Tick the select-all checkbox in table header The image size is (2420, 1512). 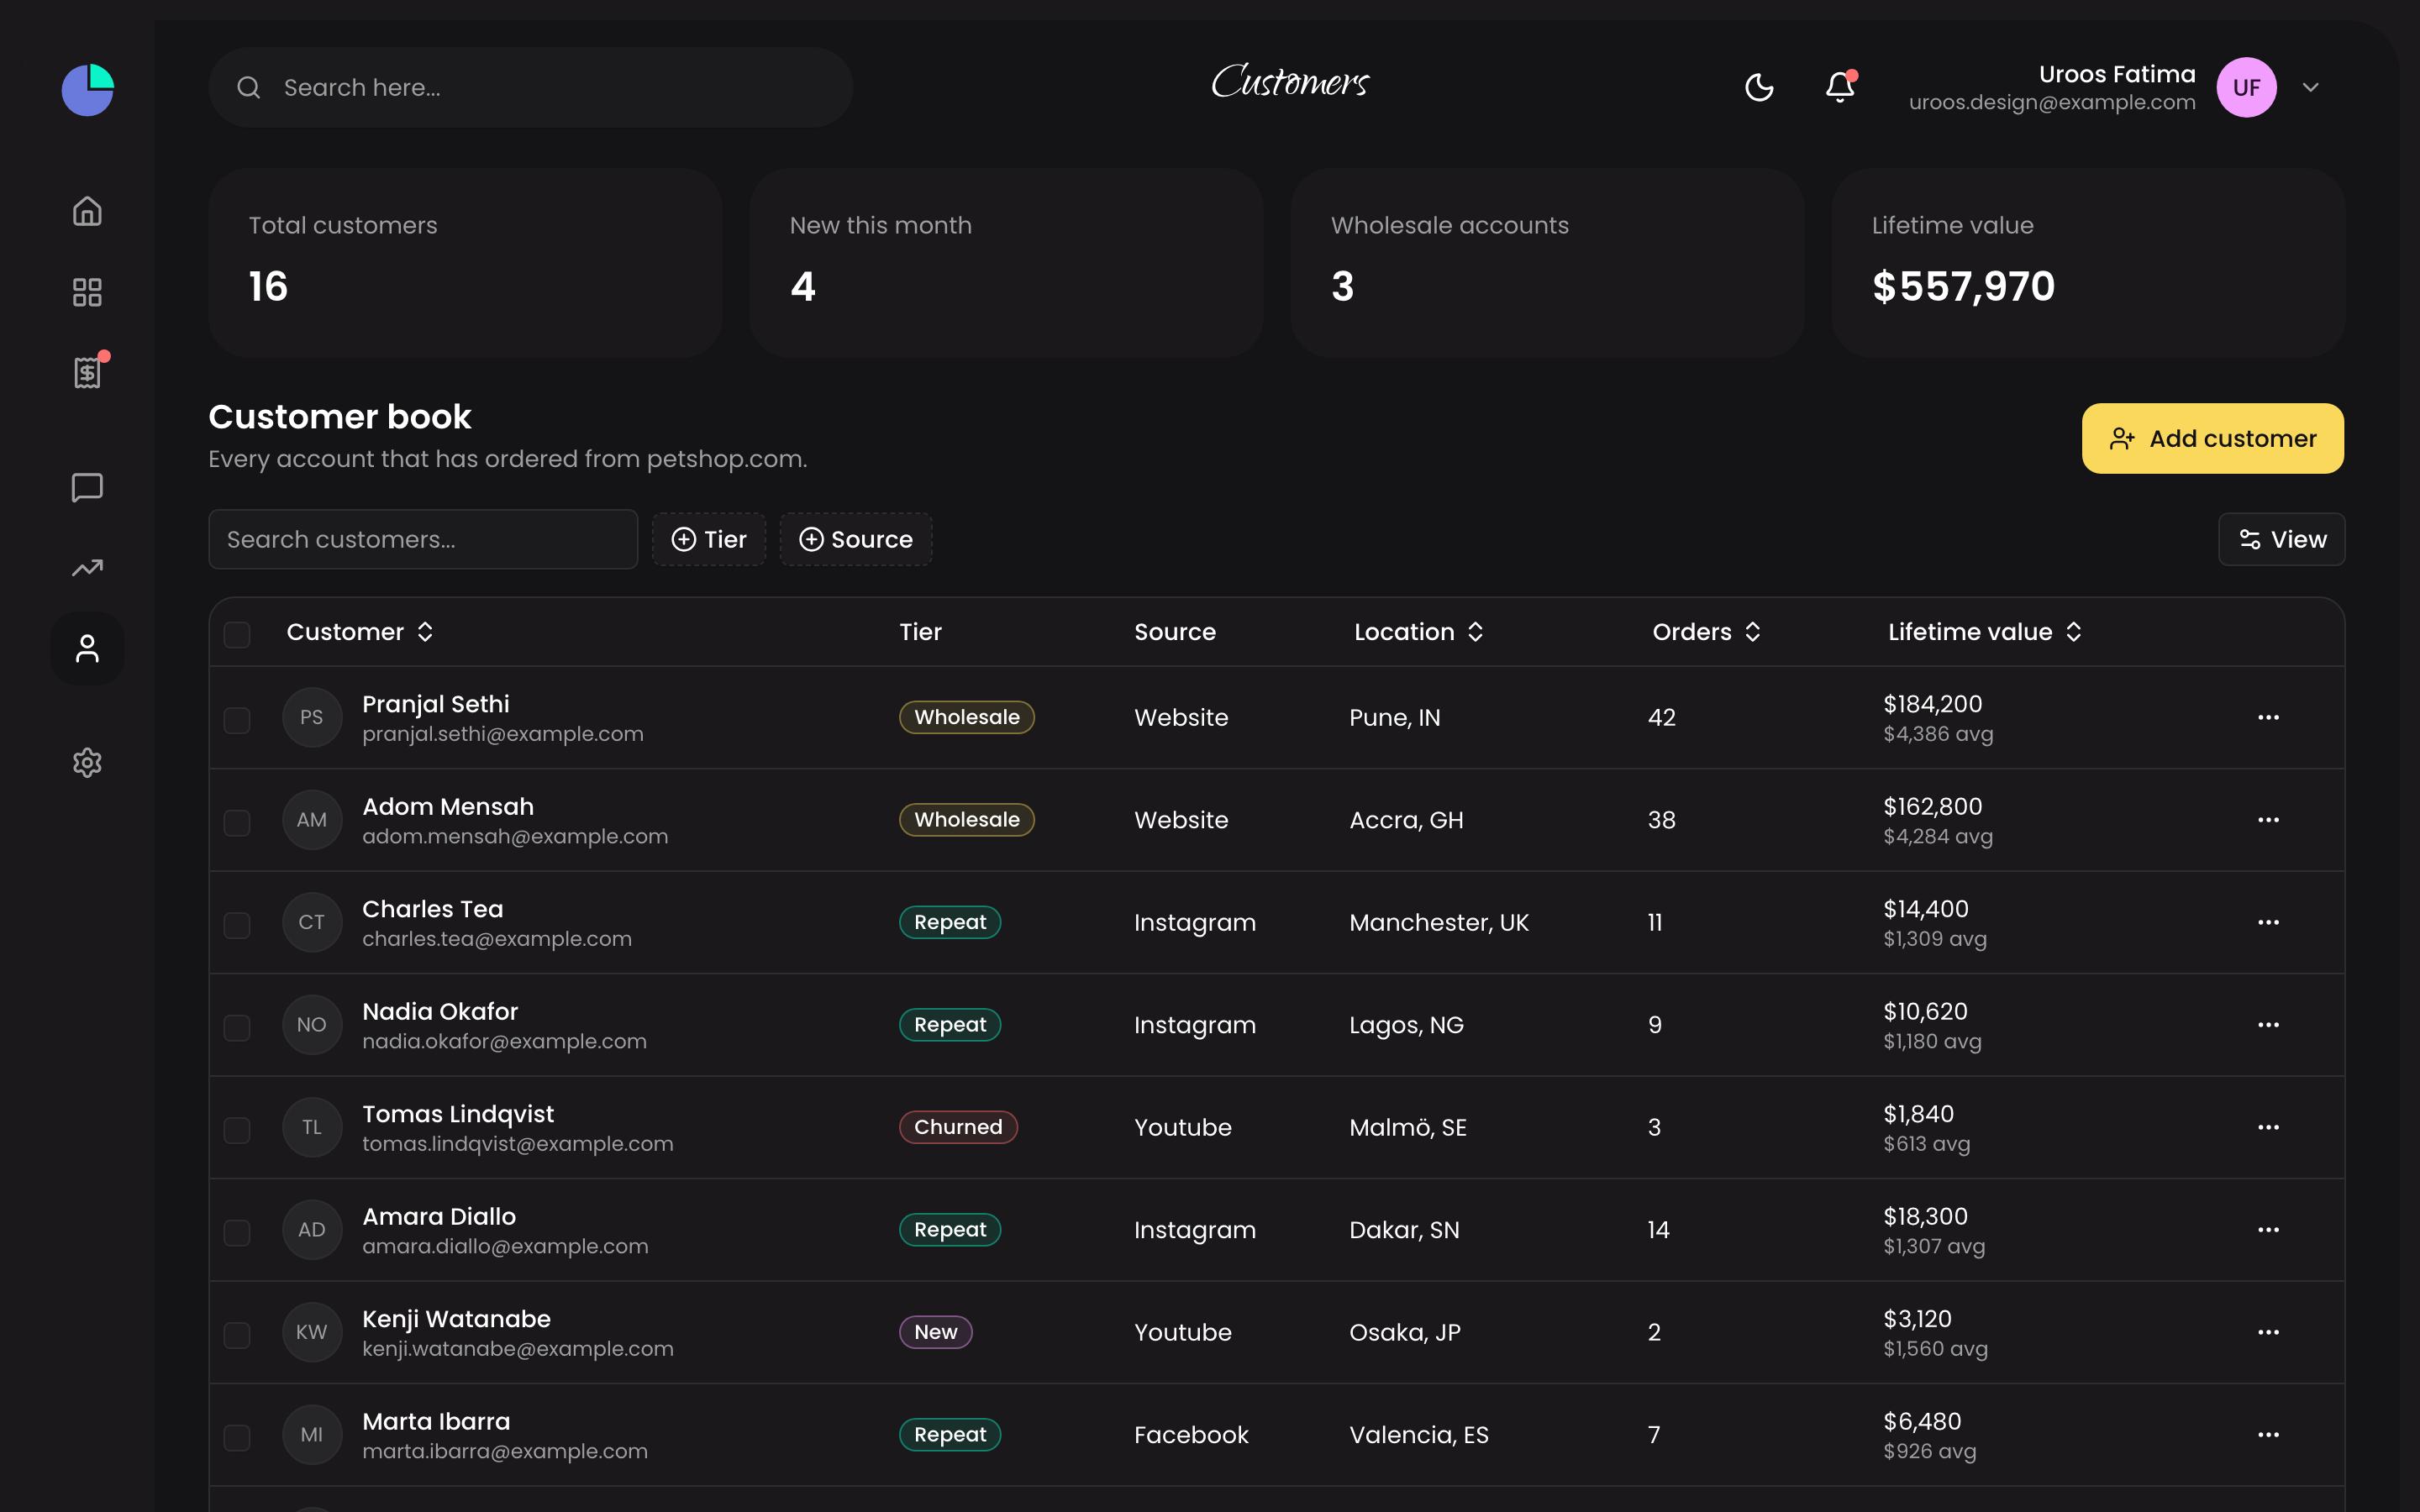237,635
